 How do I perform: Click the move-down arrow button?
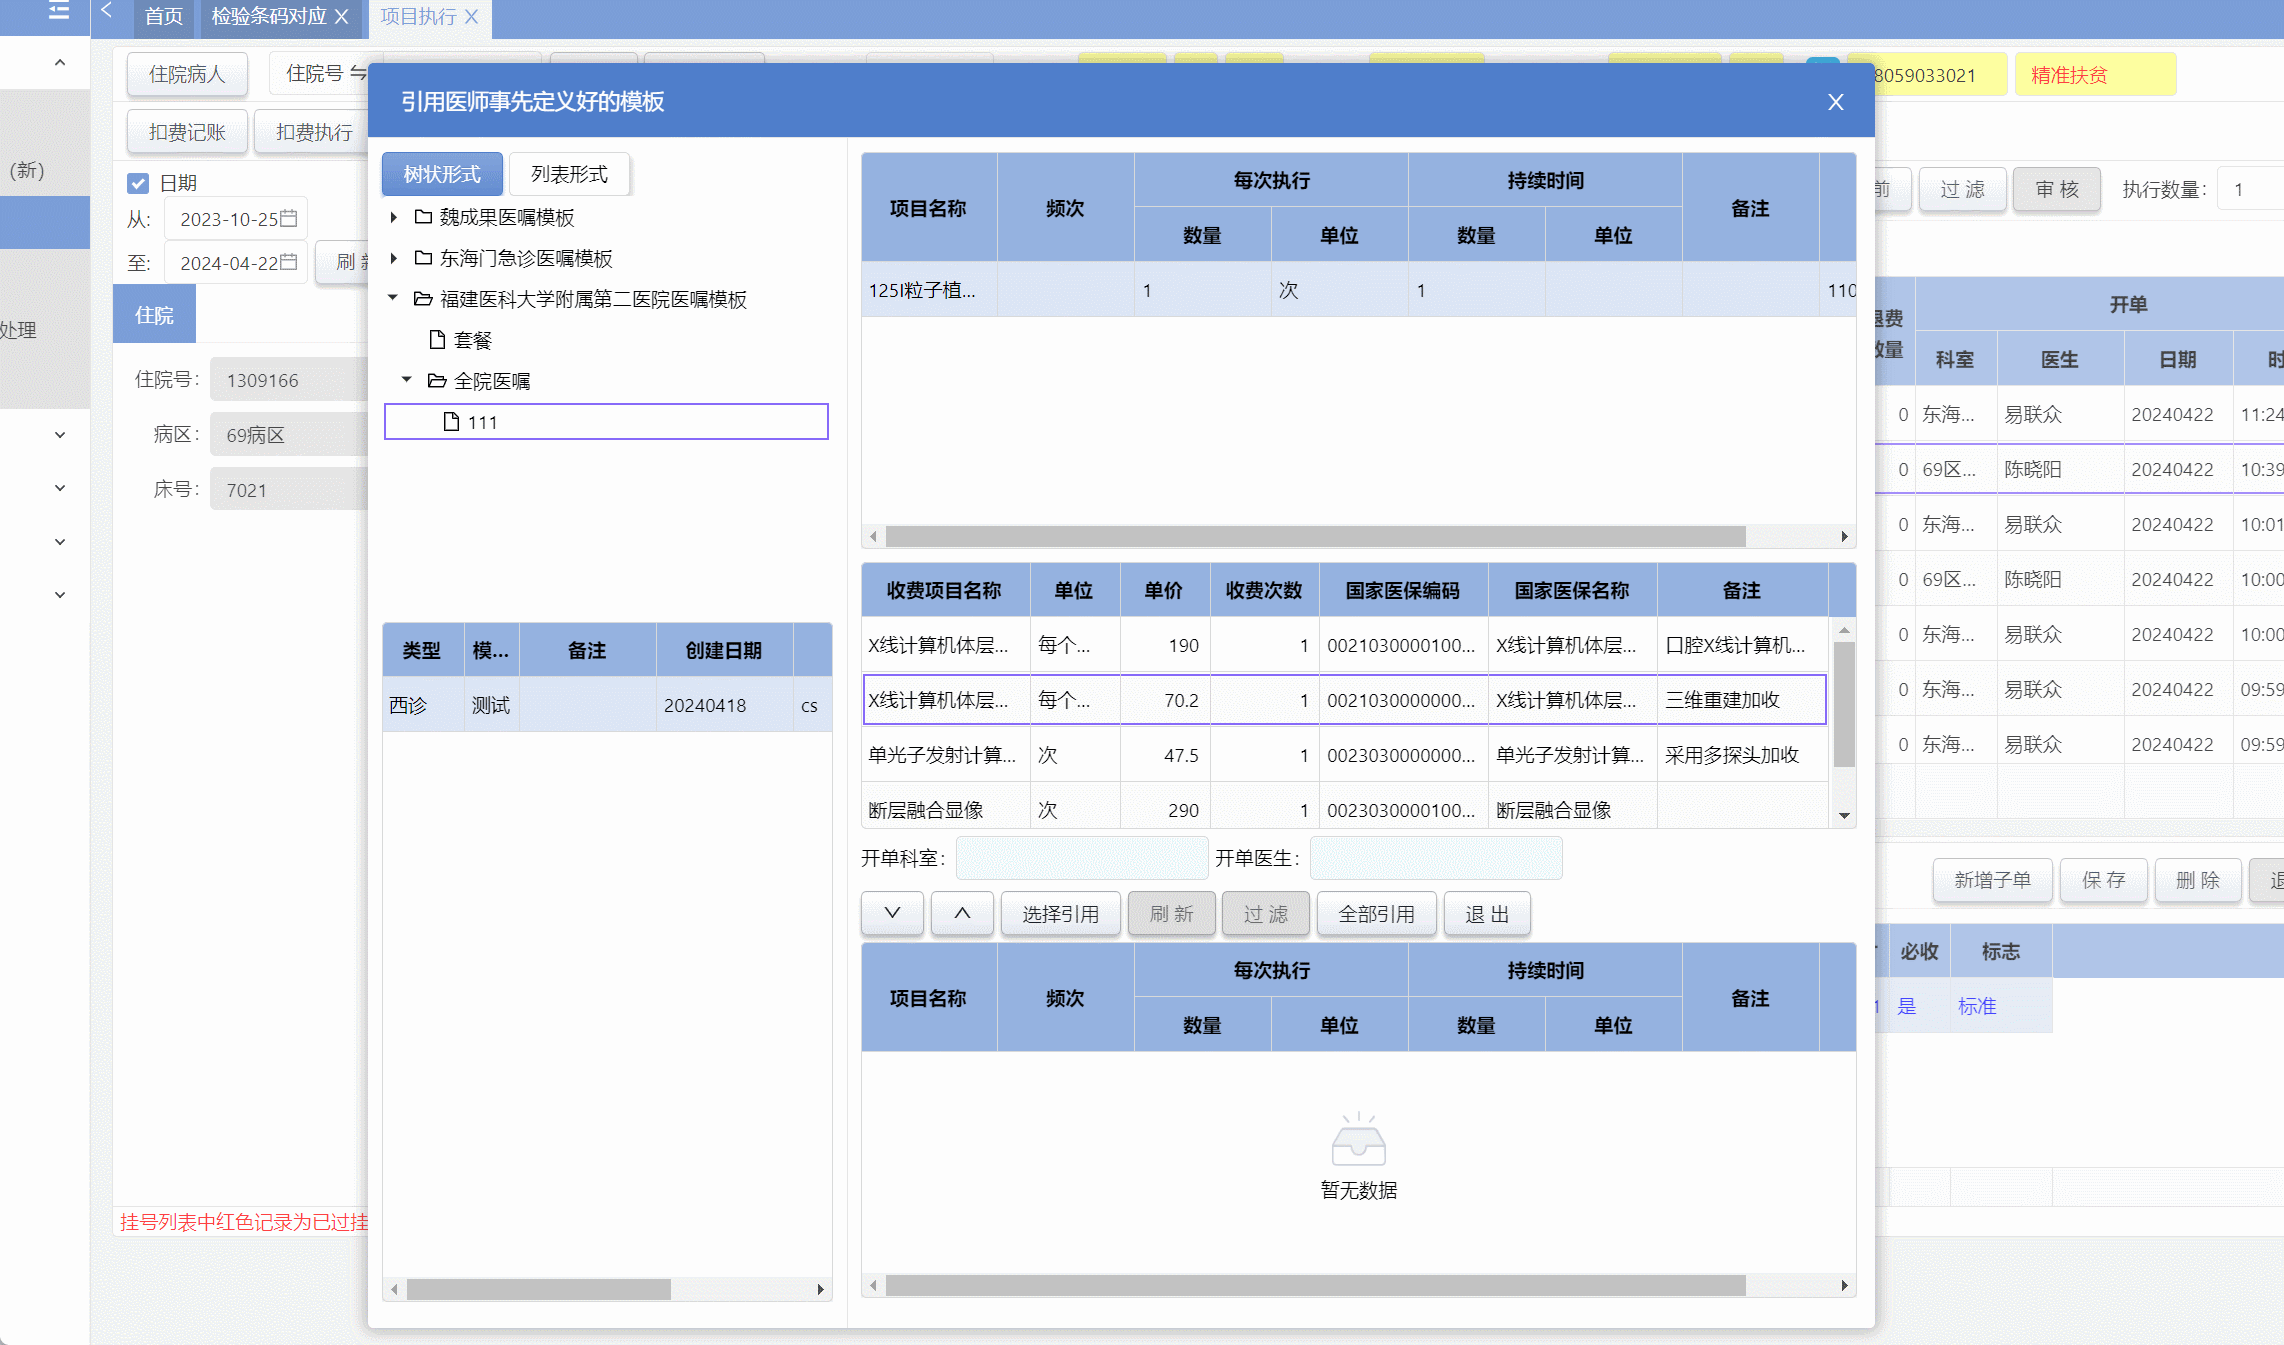(892, 913)
